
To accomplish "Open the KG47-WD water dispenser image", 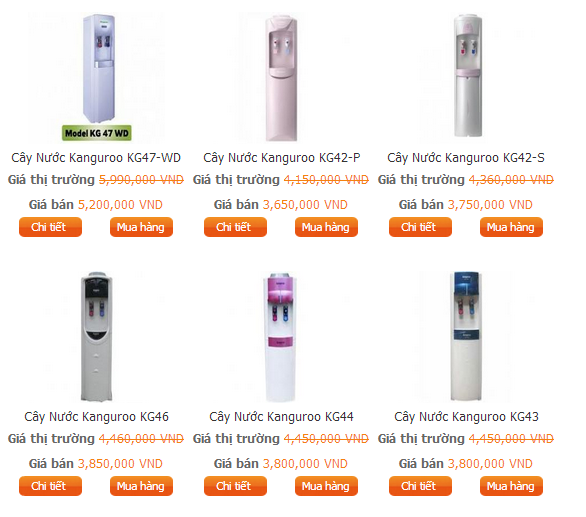I will pyautogui.click(x=96, y=77).
